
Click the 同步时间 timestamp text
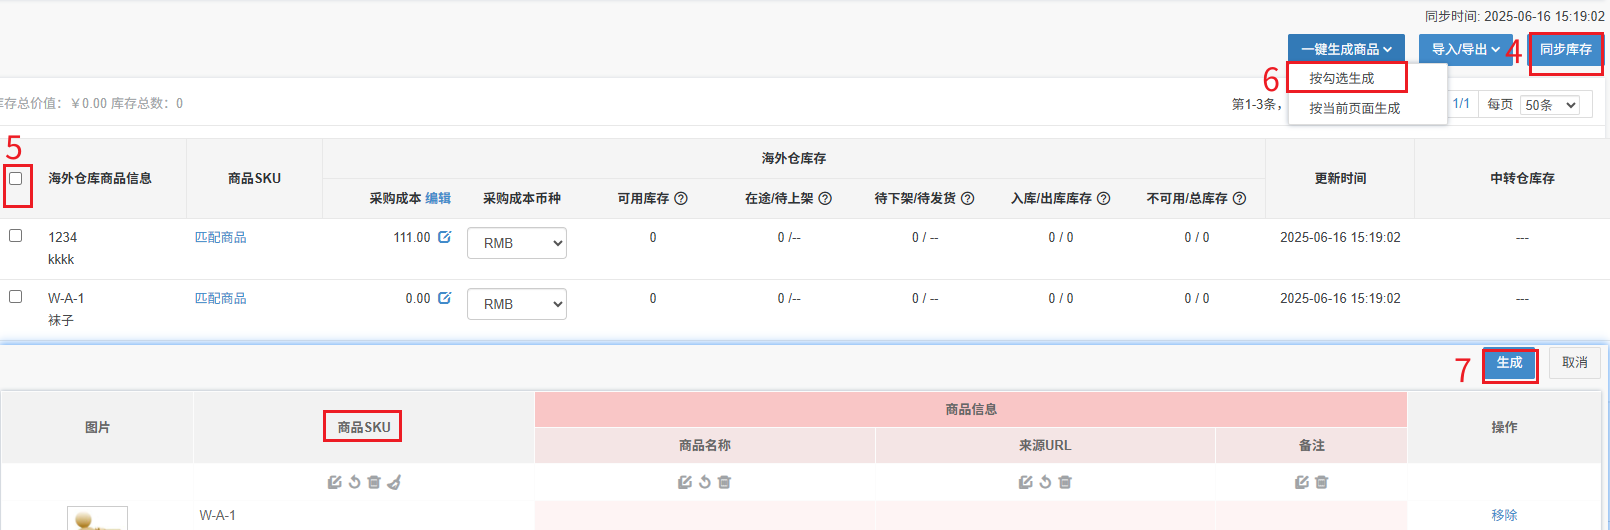[1515, 16]
